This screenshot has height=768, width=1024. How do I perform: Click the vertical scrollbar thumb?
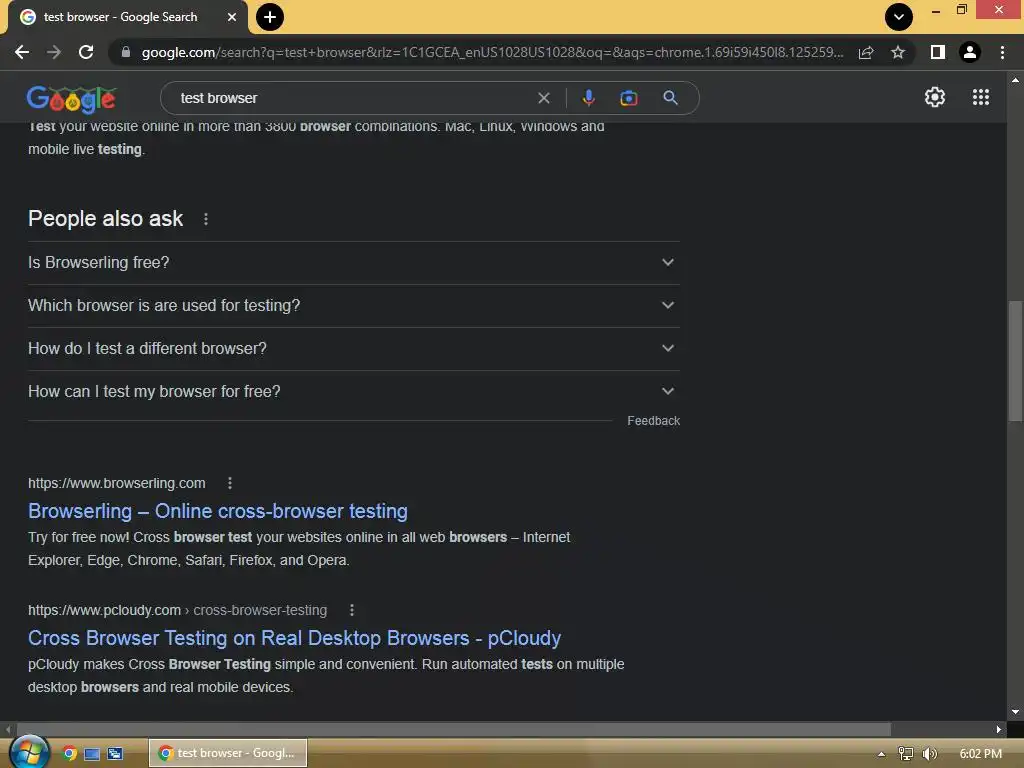[x=1015, y=360]
